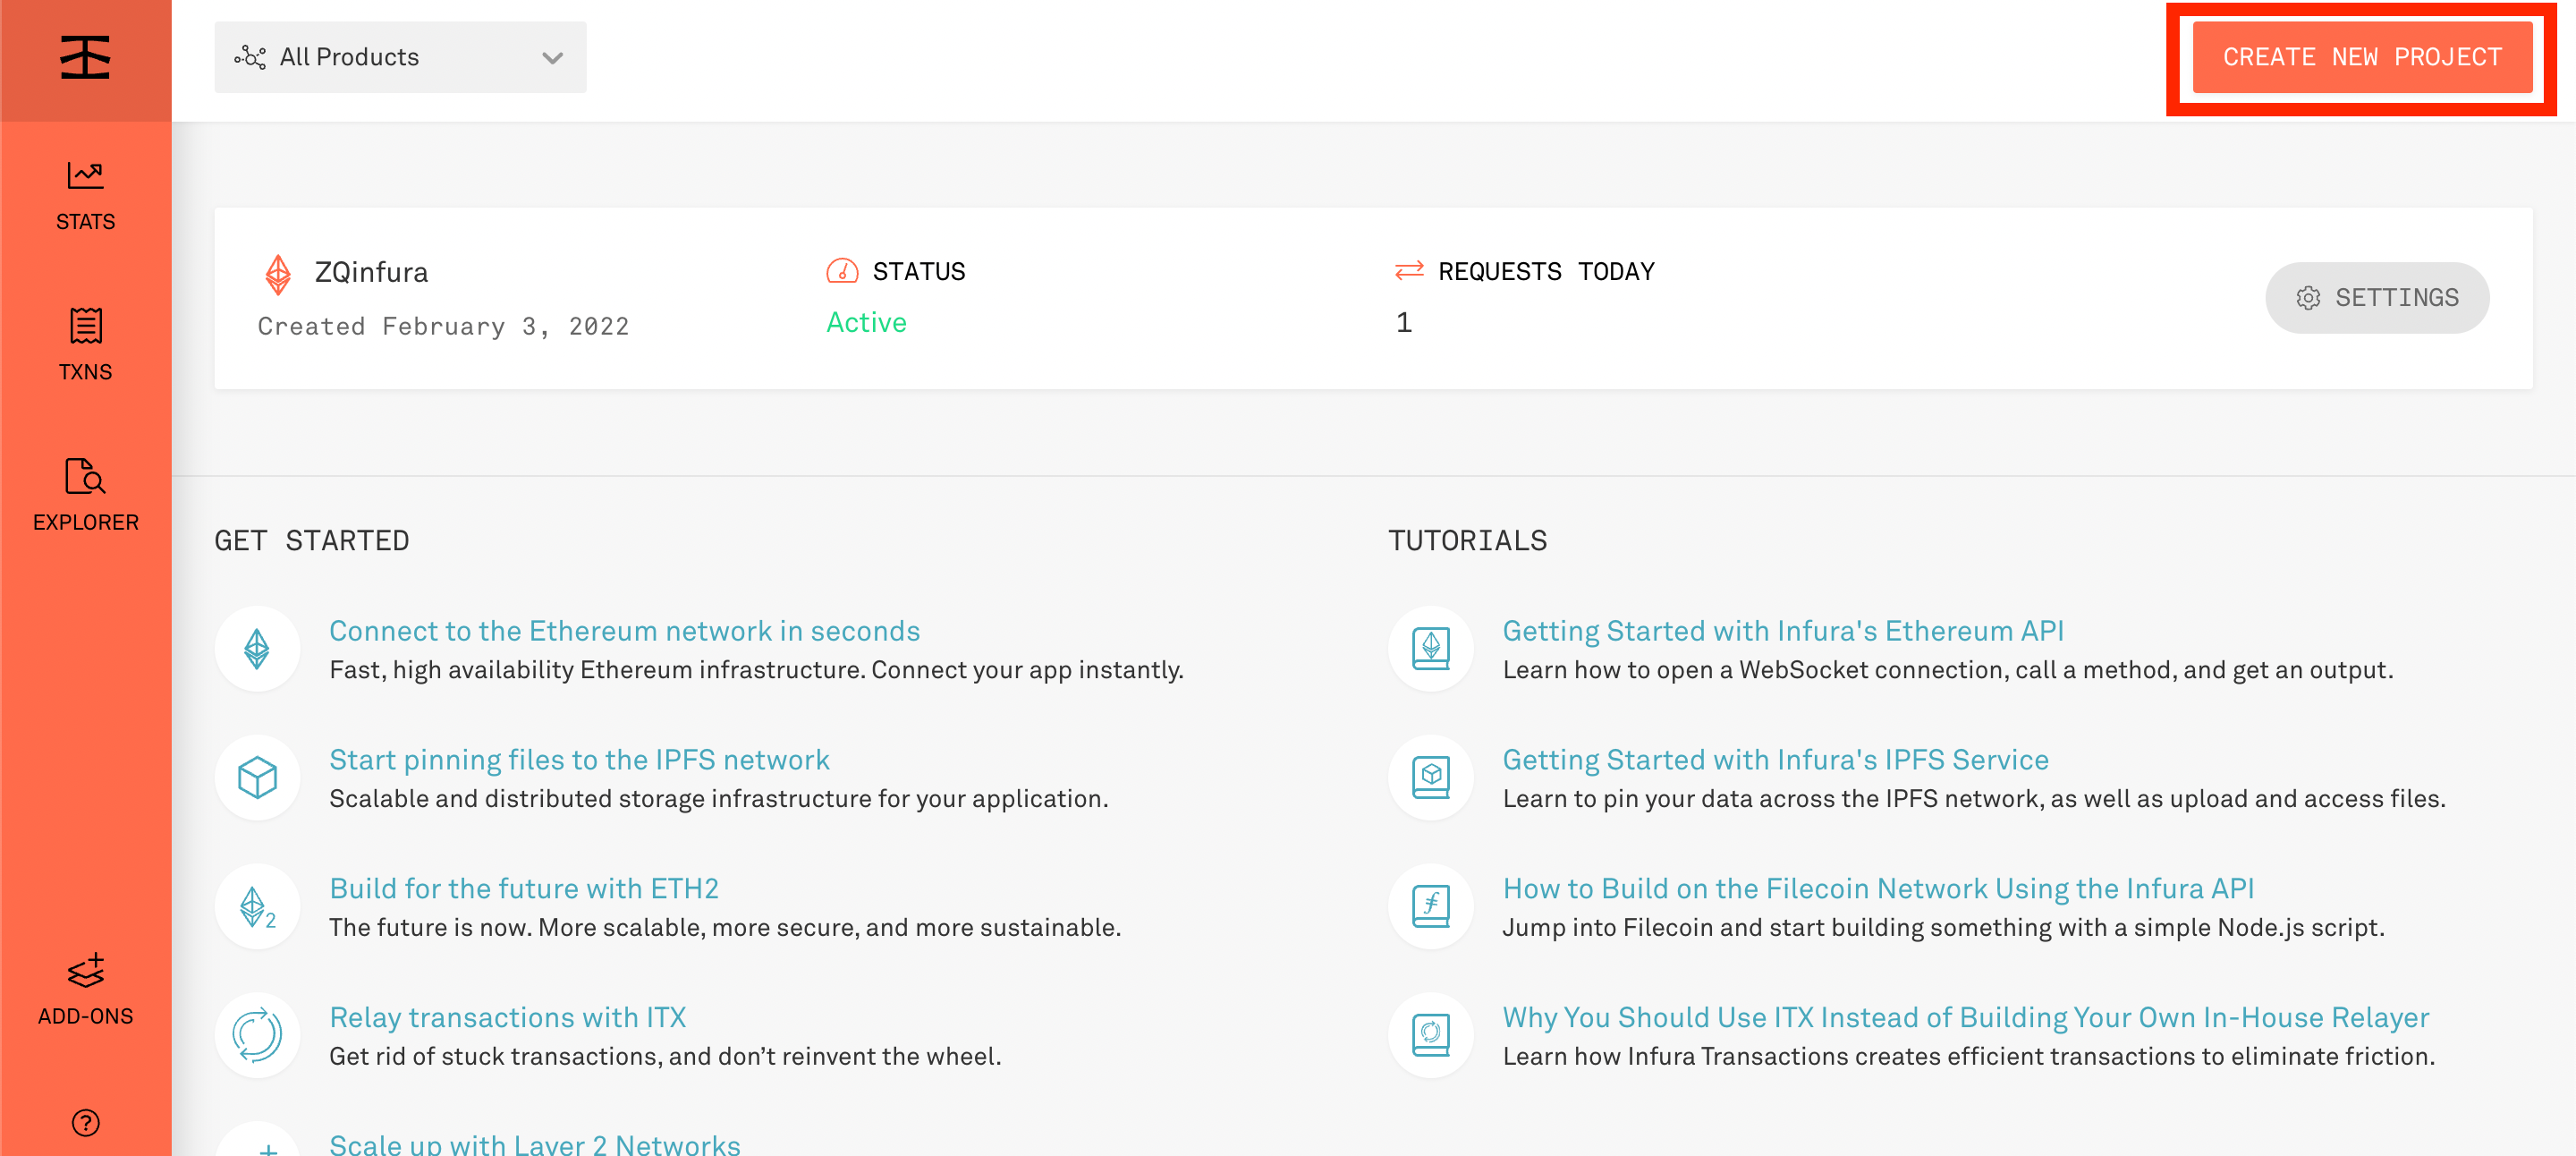Open Relay transactions with ITX link
This screenshot has height=1156, width=2576.
point(507,1017)
